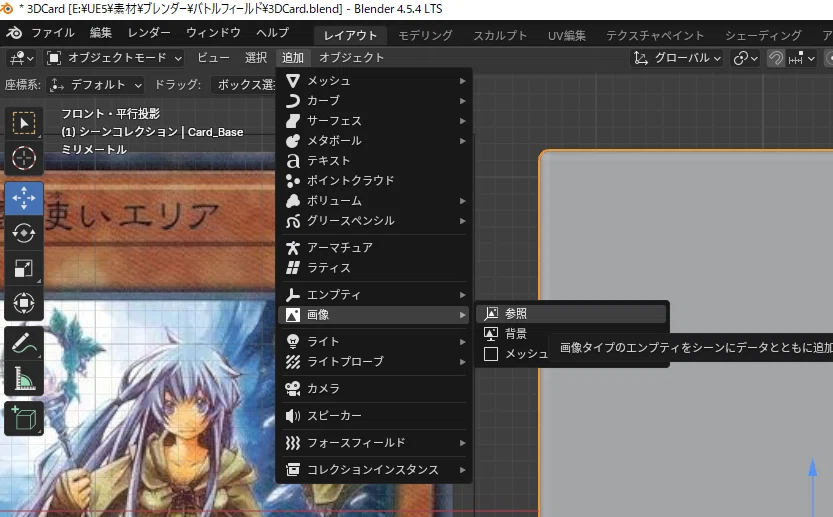Open the オブジェクトモード mode dropdown
Viewport: 833px width, 517px height.
click(114, 58)
